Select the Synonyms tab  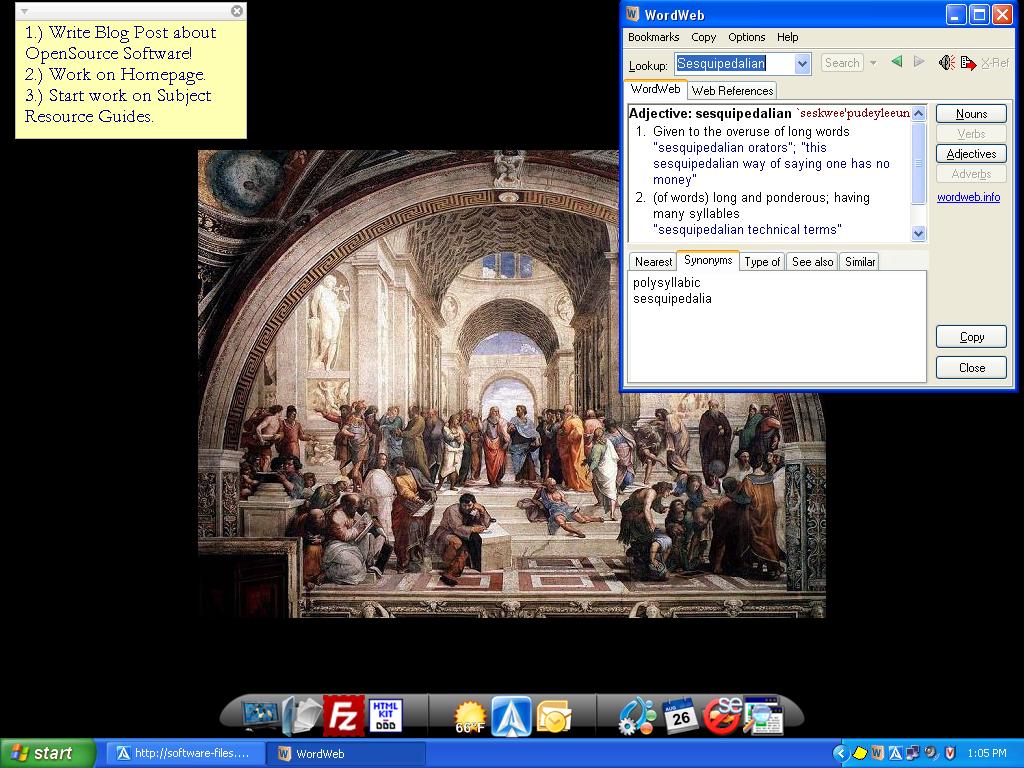tap(708, 260)
